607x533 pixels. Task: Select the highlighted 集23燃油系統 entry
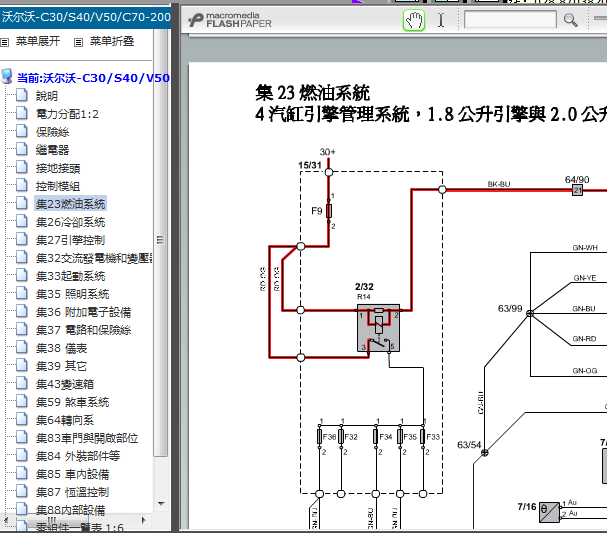pyautogui.click(x=70, y=204)
